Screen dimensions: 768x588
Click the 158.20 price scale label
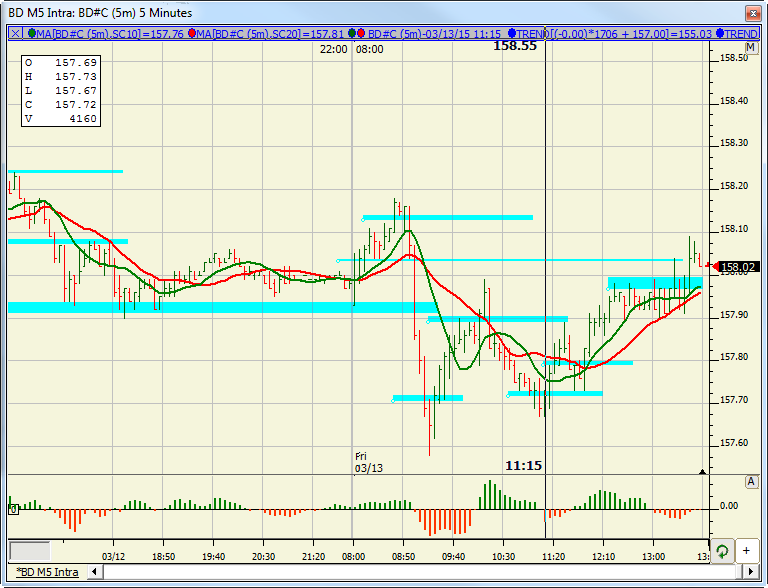pos(734,186)
